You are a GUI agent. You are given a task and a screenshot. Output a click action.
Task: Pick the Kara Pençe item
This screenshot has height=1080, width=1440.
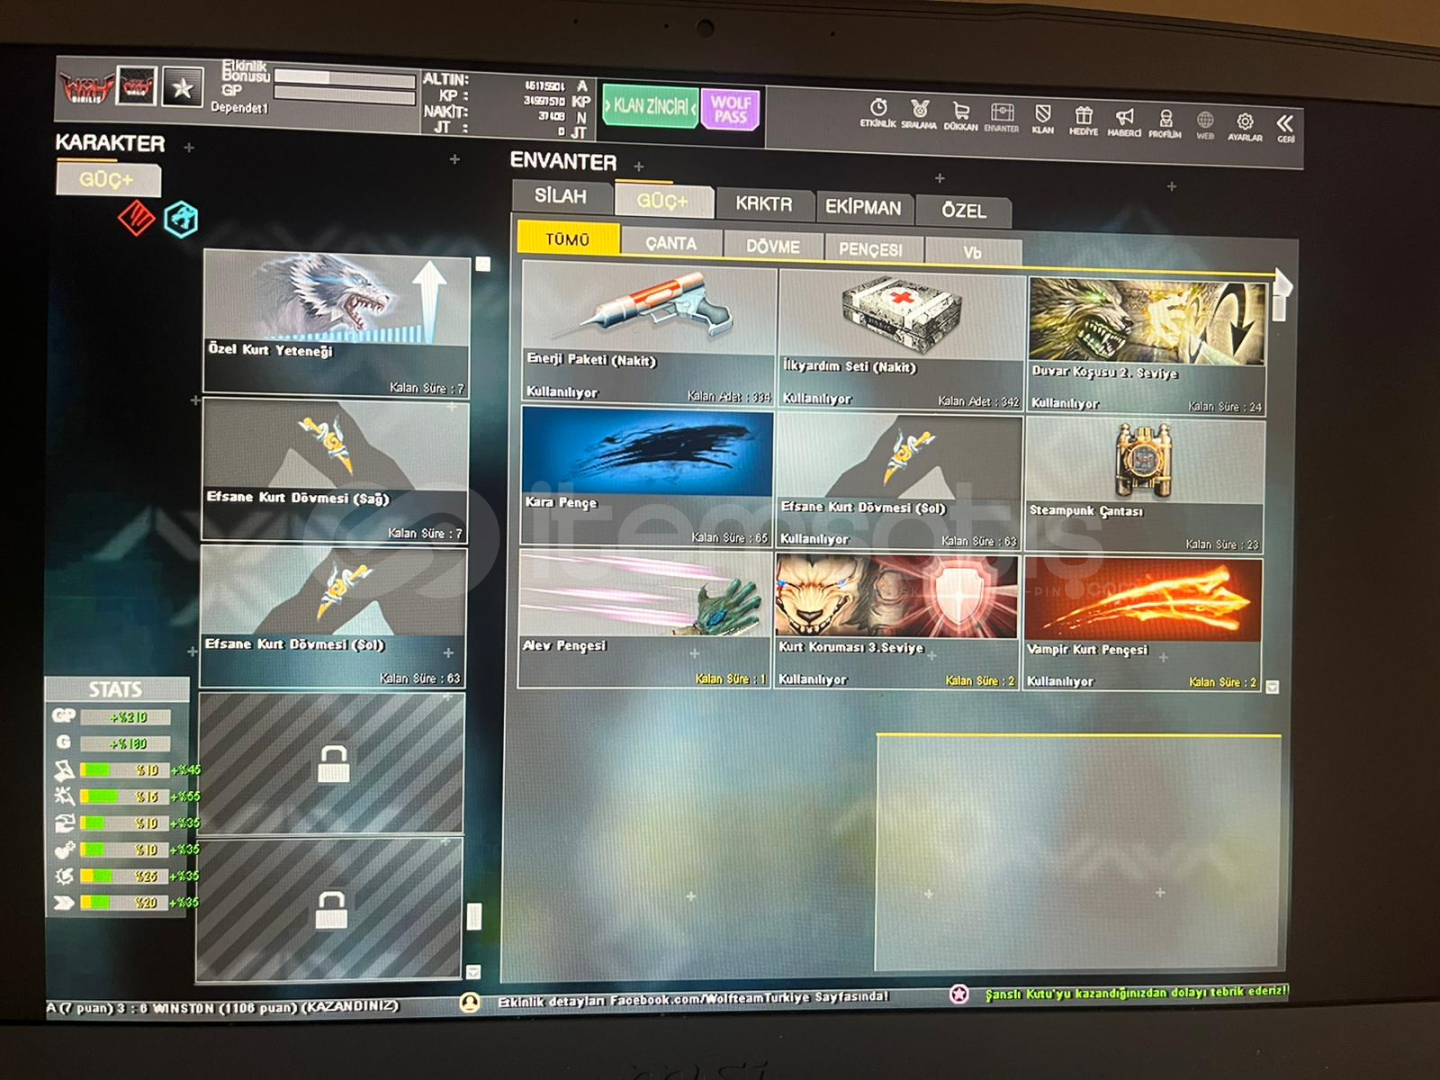tap(647, 477)
